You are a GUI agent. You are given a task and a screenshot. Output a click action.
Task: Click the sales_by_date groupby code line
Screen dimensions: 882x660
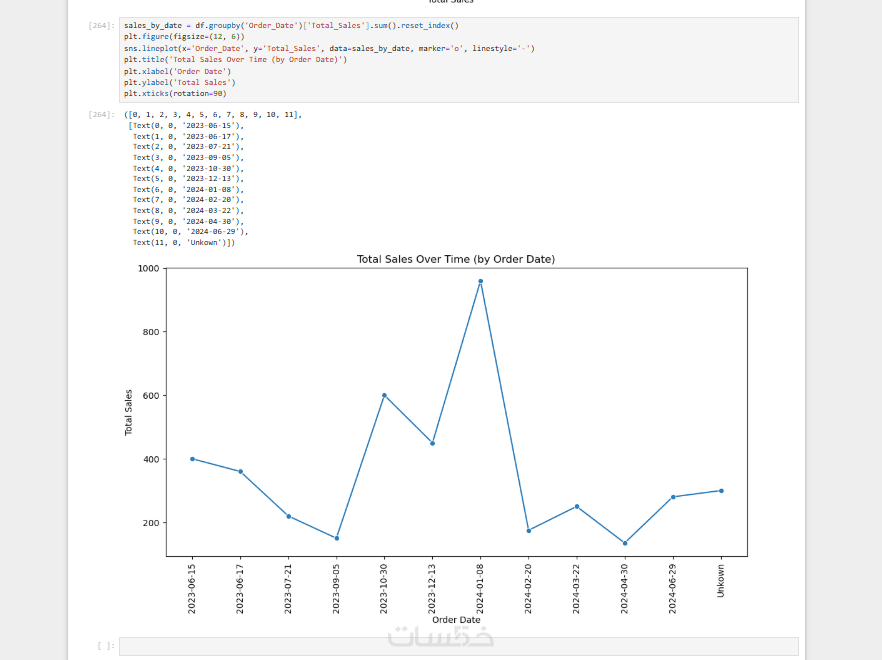point(291,25)
